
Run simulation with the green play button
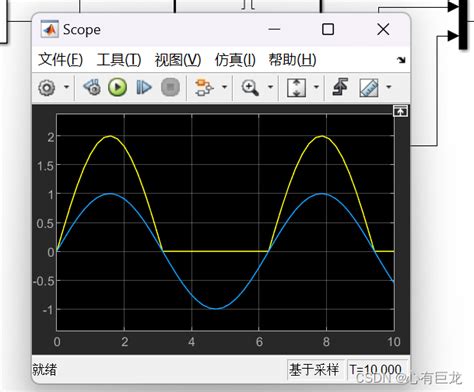coord(117,87)
